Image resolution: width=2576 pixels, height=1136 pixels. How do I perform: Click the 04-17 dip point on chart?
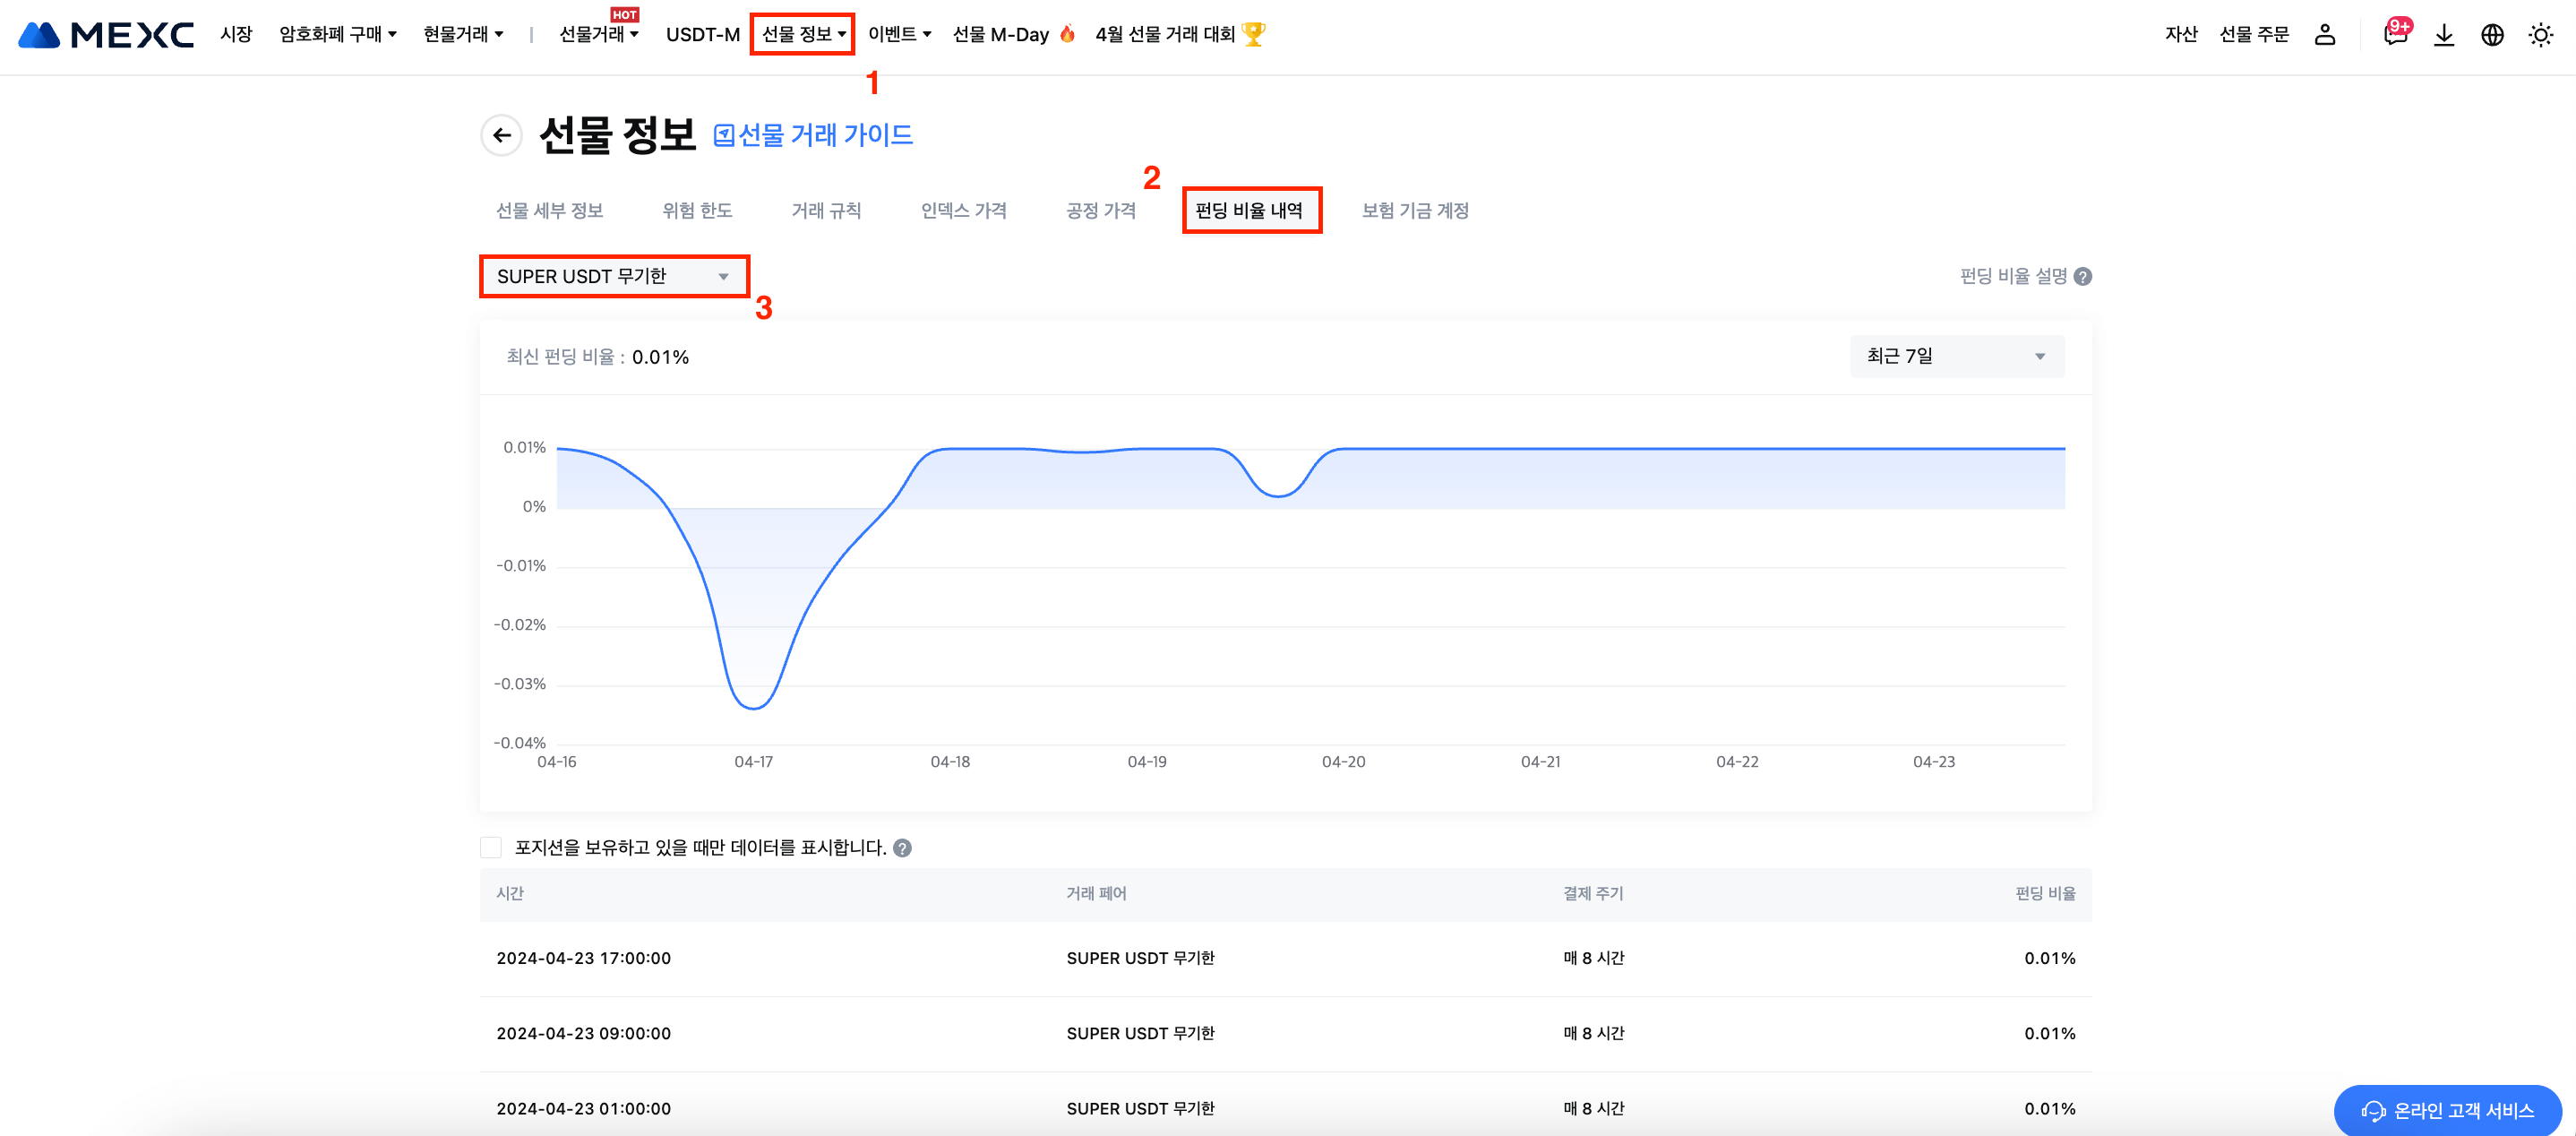point(753,708)
